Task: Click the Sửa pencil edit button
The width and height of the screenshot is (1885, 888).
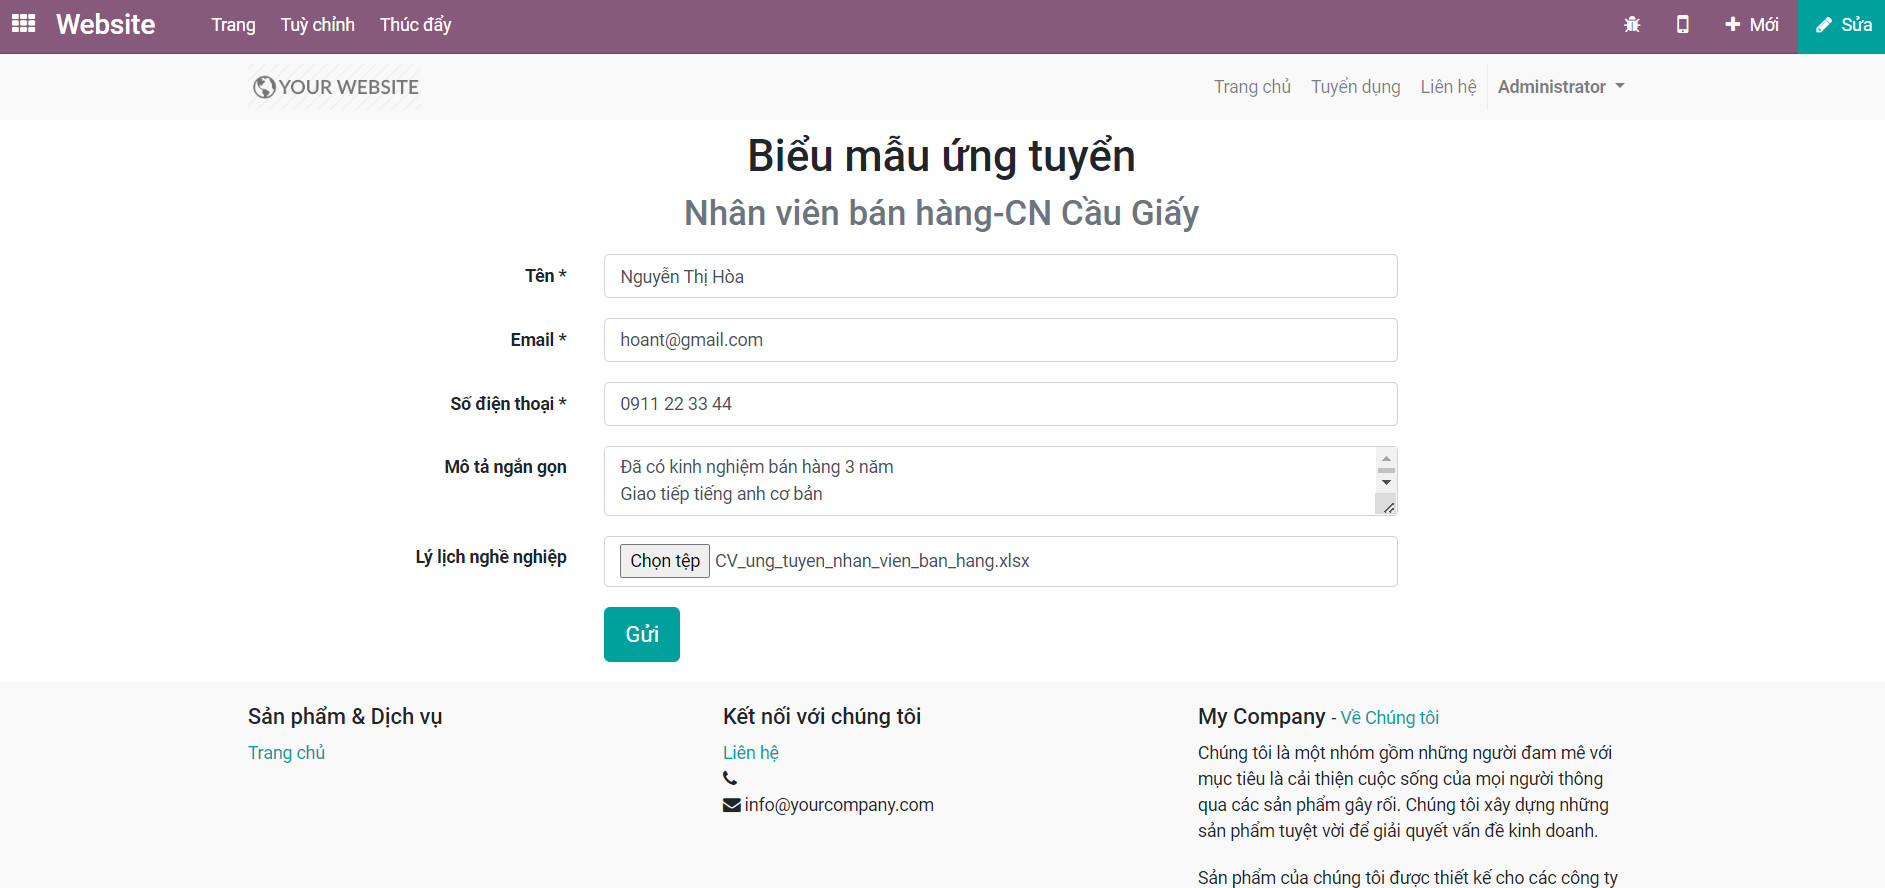Action: tap(1842, 26)
